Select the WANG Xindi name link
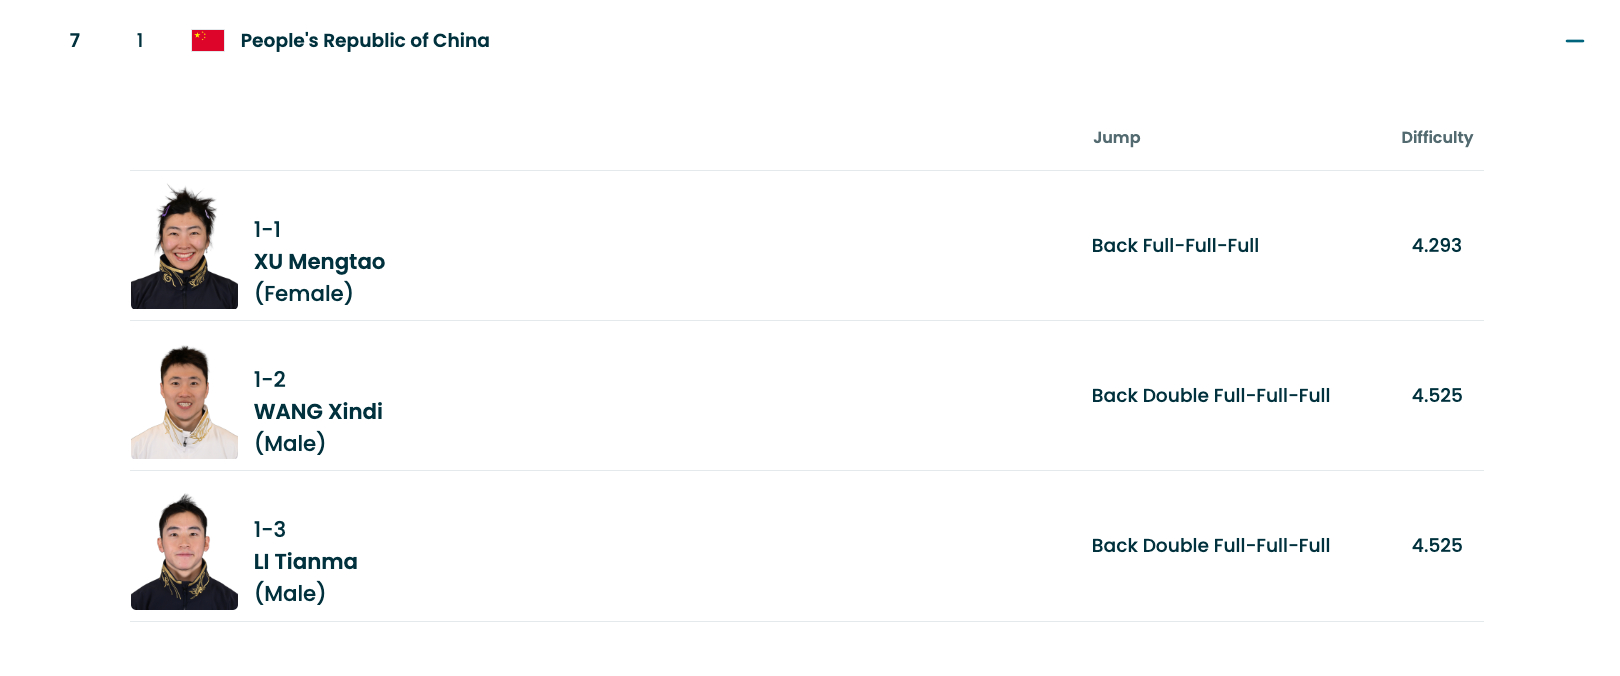Screen dimensions: 1620x676 click(x=318, y=412)
